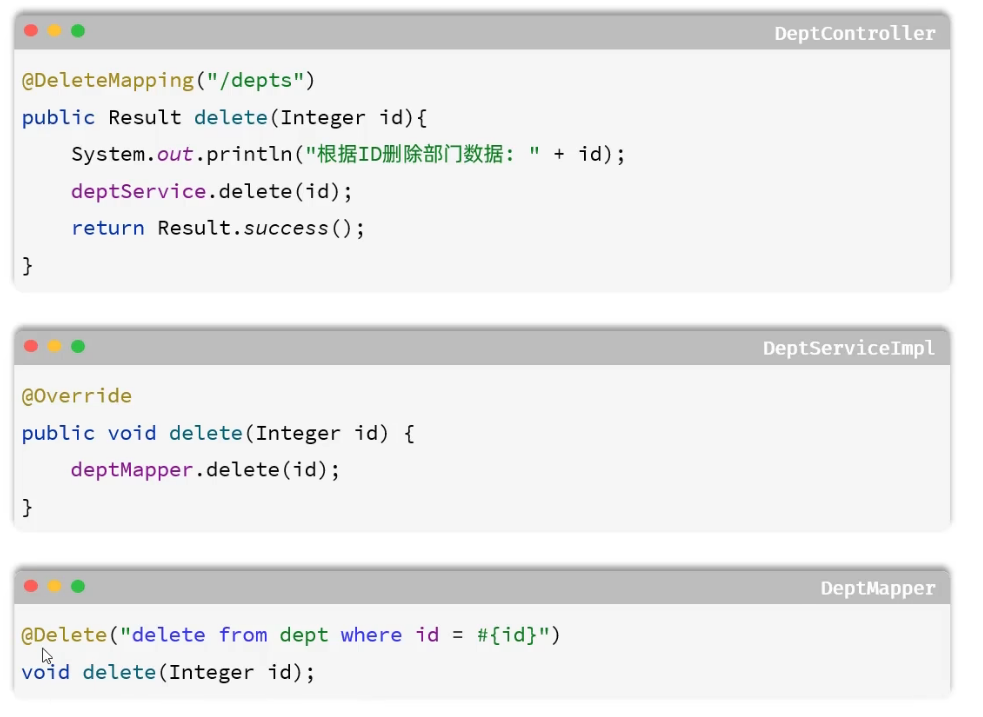This screenshot has height=717, width=983.
Task: Click the return Result.success() line
Action: 218,228
